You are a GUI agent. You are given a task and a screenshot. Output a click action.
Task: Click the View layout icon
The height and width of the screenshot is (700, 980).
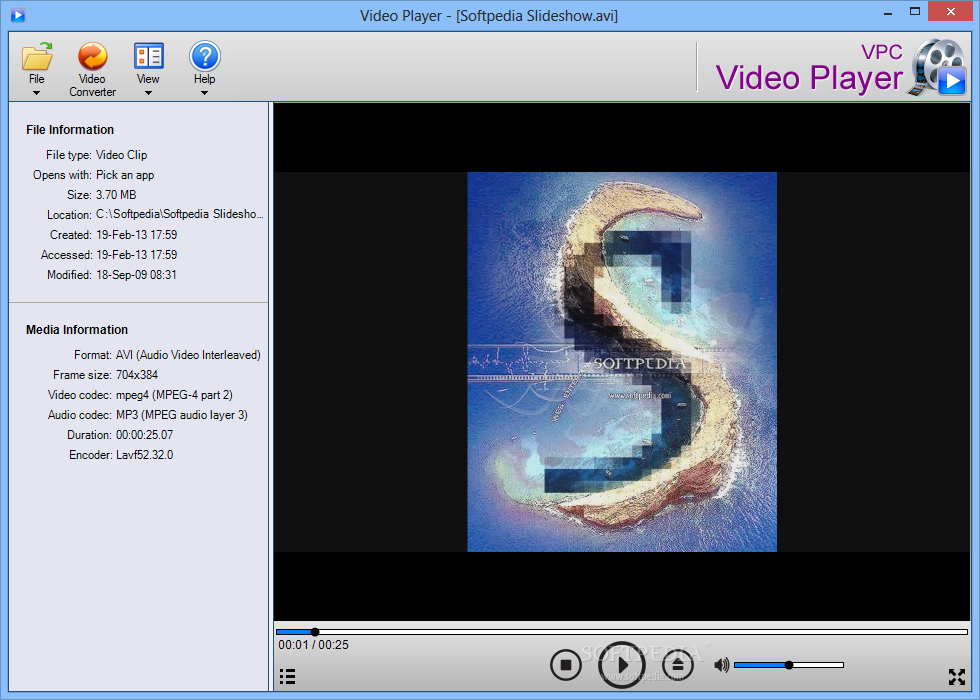coord(149,56)
